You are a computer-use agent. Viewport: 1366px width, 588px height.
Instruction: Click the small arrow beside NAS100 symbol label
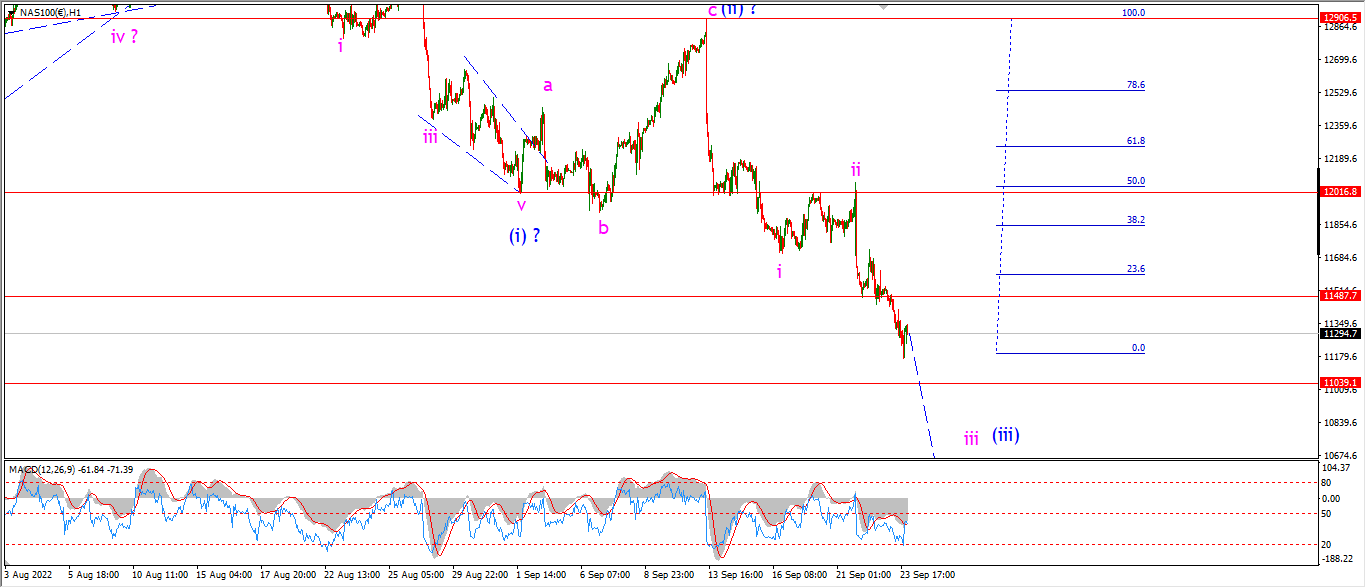pos(10,12)
